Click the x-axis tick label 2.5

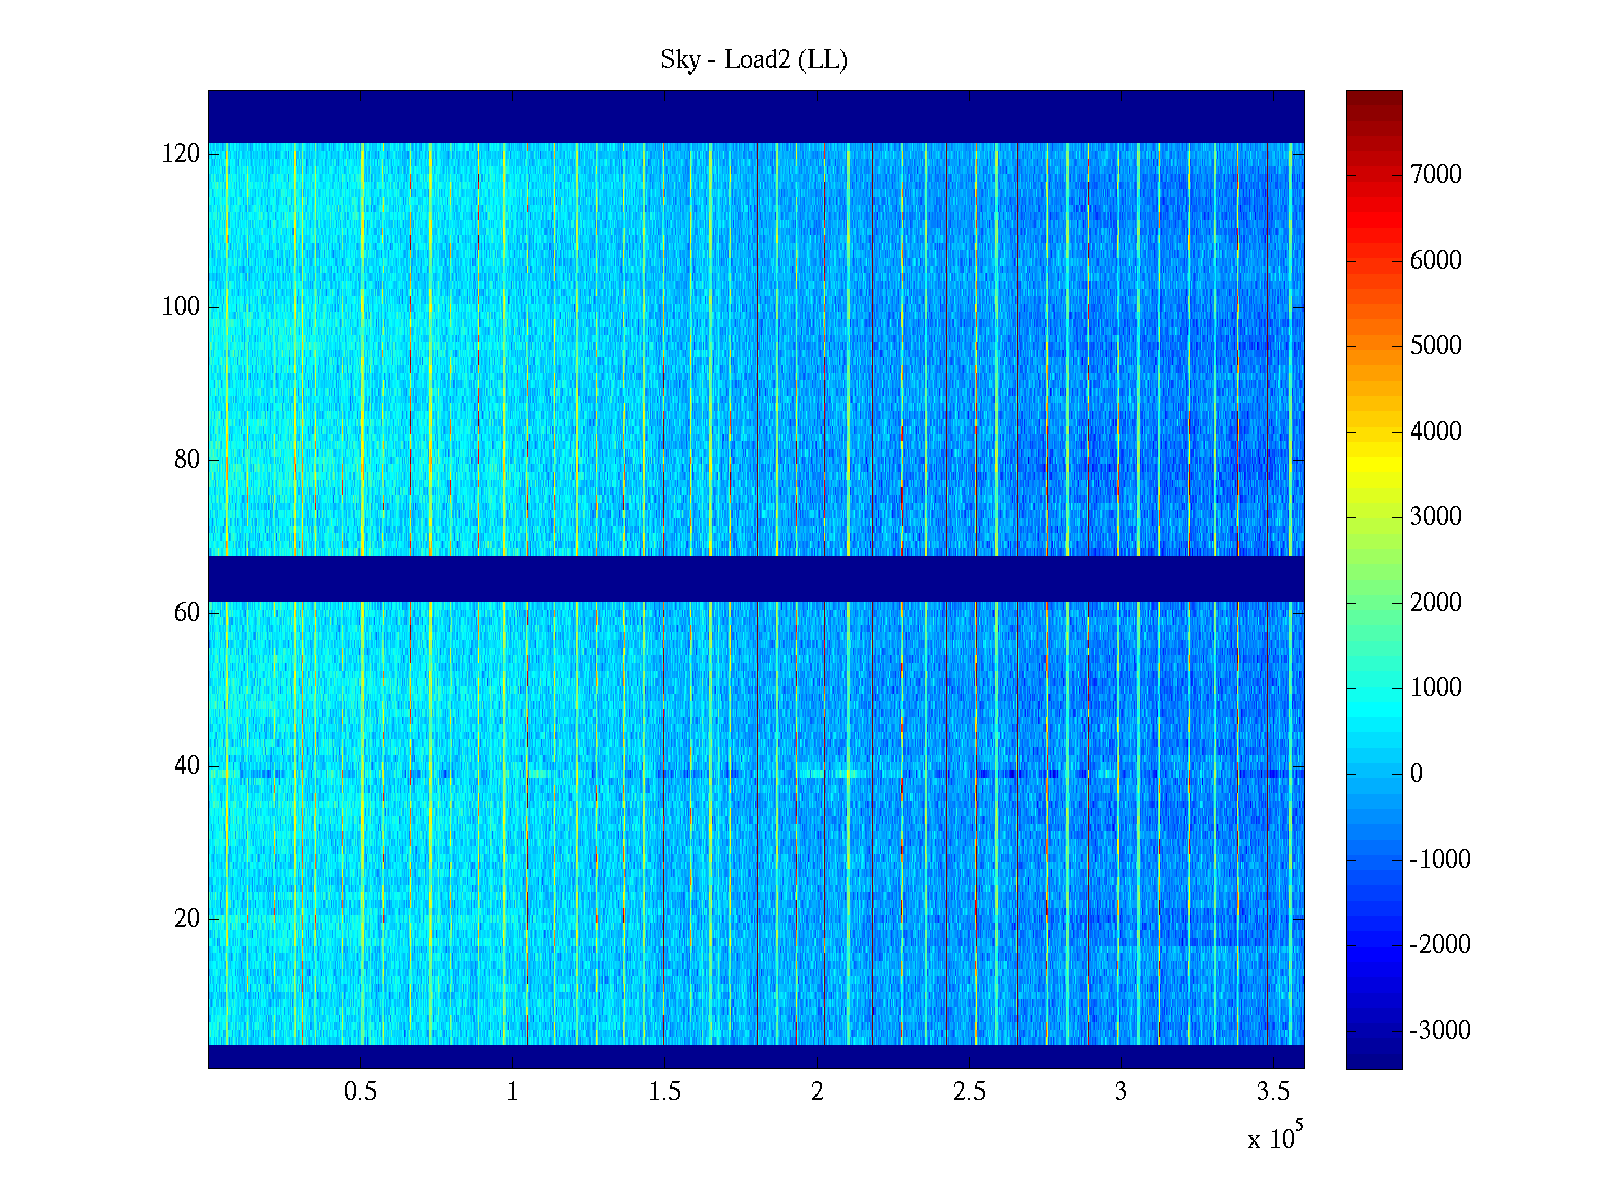pyautogui.click(x=969, y=1092)
